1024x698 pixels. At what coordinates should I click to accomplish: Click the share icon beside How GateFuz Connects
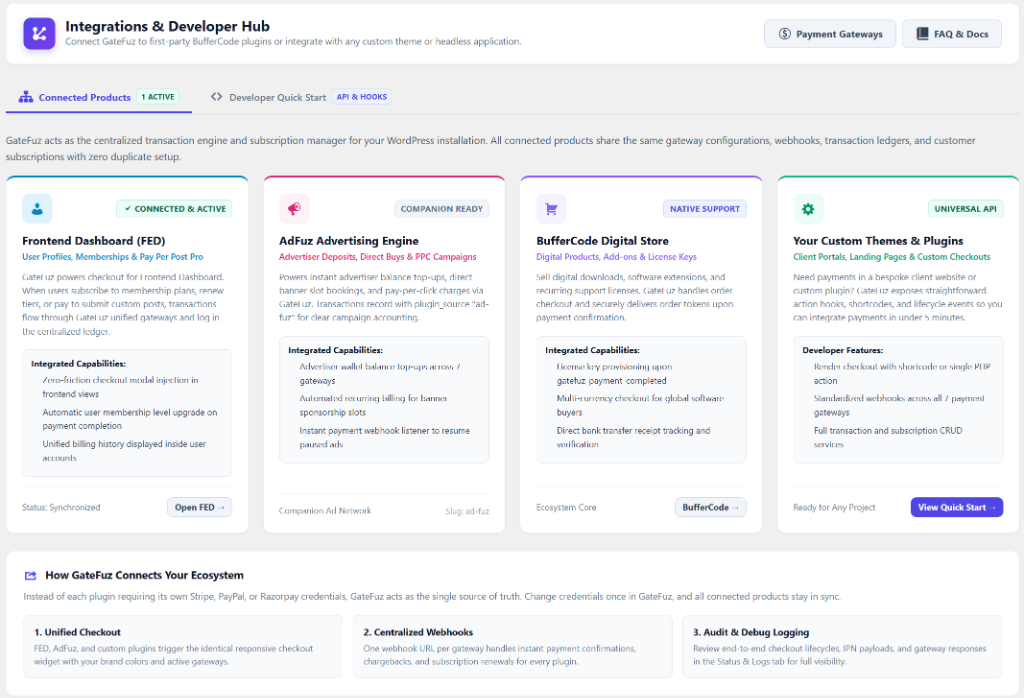31,575
